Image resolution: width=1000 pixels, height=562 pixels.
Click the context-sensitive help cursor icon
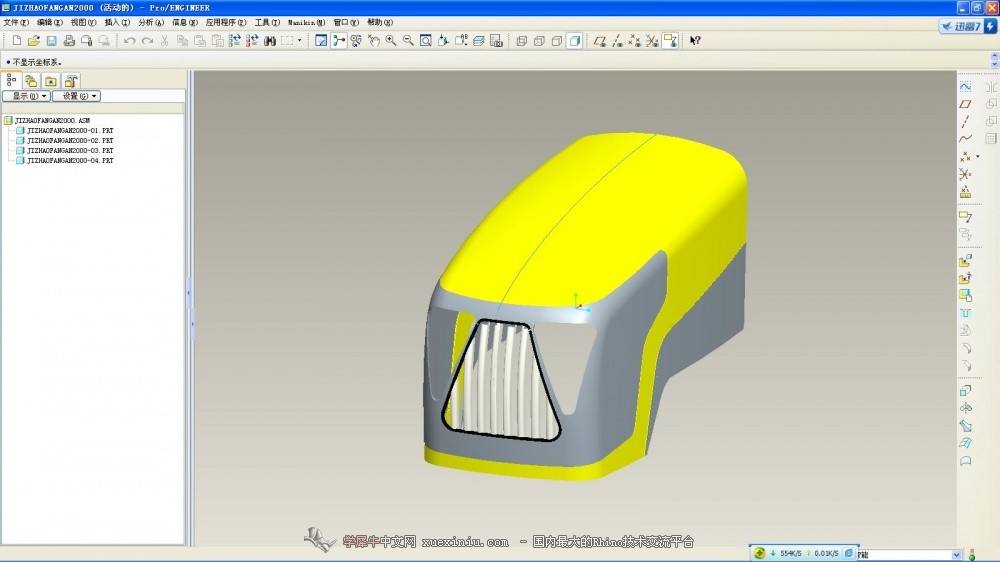(695, 41)
